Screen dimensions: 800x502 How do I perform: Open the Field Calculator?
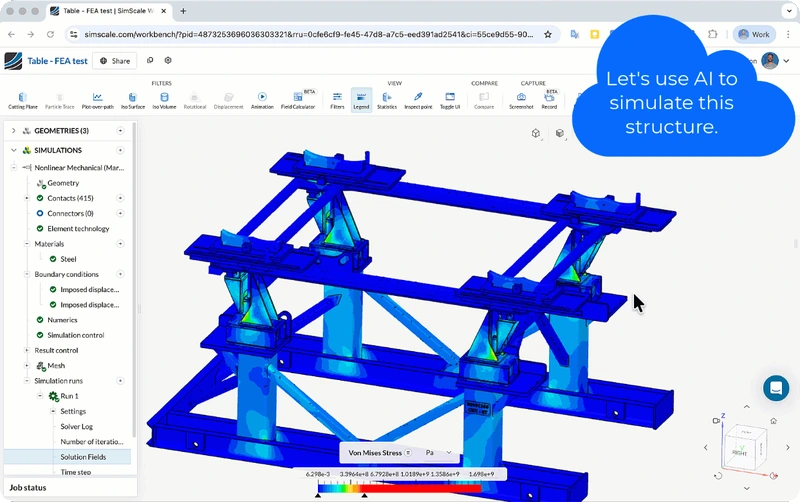298,100
